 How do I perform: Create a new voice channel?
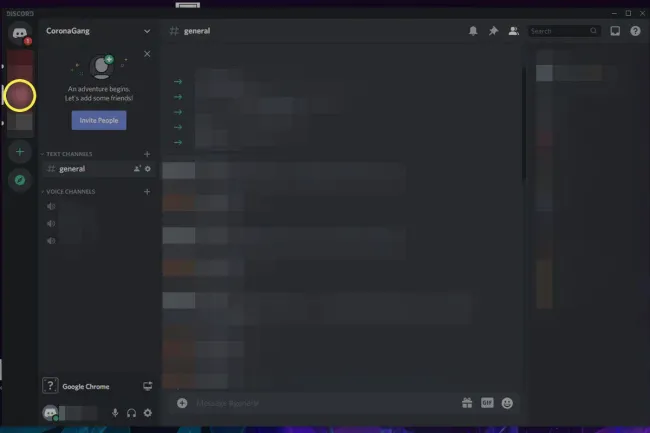coord(147,192)
